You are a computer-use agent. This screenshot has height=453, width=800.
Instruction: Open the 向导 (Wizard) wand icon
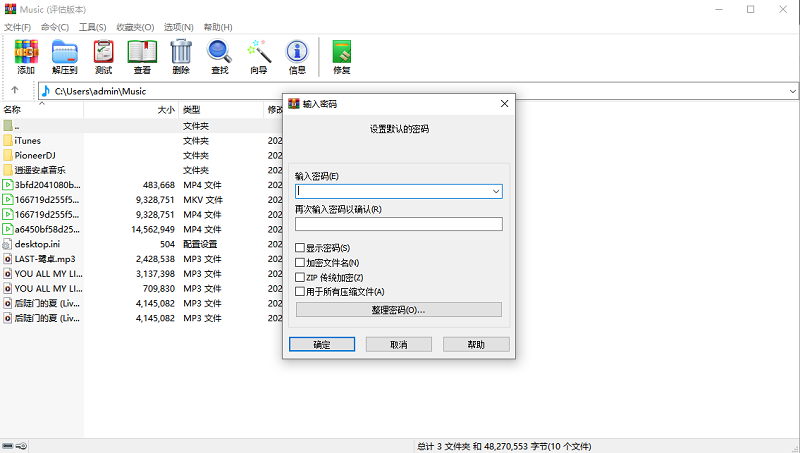[259, 53]
